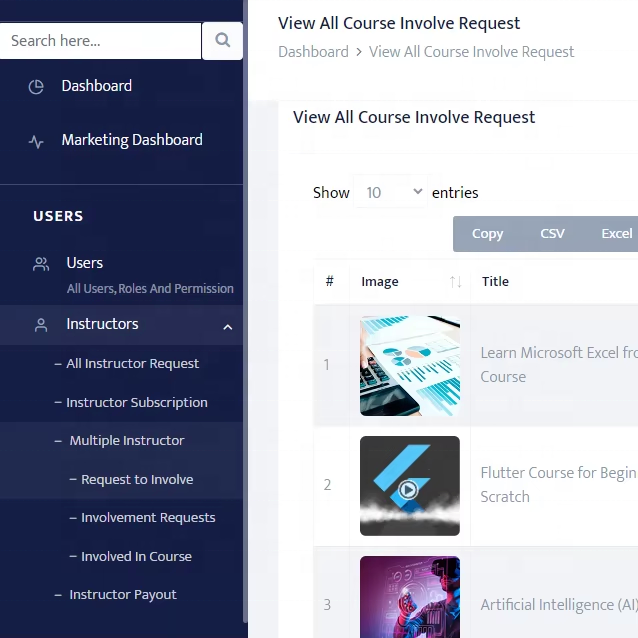This screenshot has width=638, height=638.
Task: Open the Flutter course thumbnail image
Action: (410, 485)
